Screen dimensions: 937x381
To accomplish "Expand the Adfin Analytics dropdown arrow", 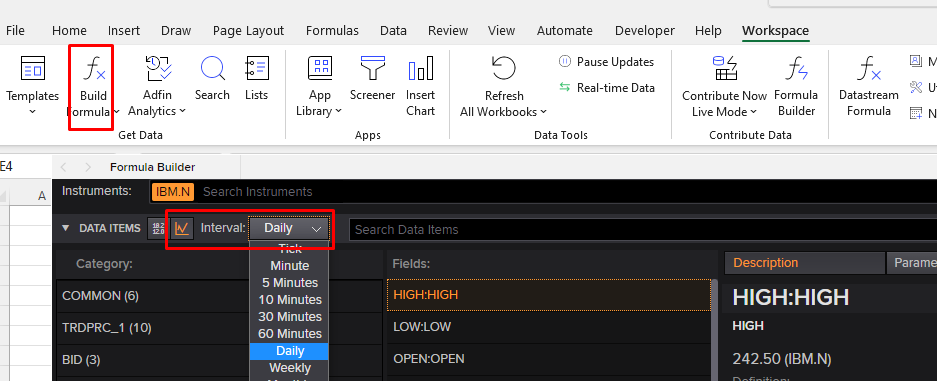I will (x=182, y=111).
